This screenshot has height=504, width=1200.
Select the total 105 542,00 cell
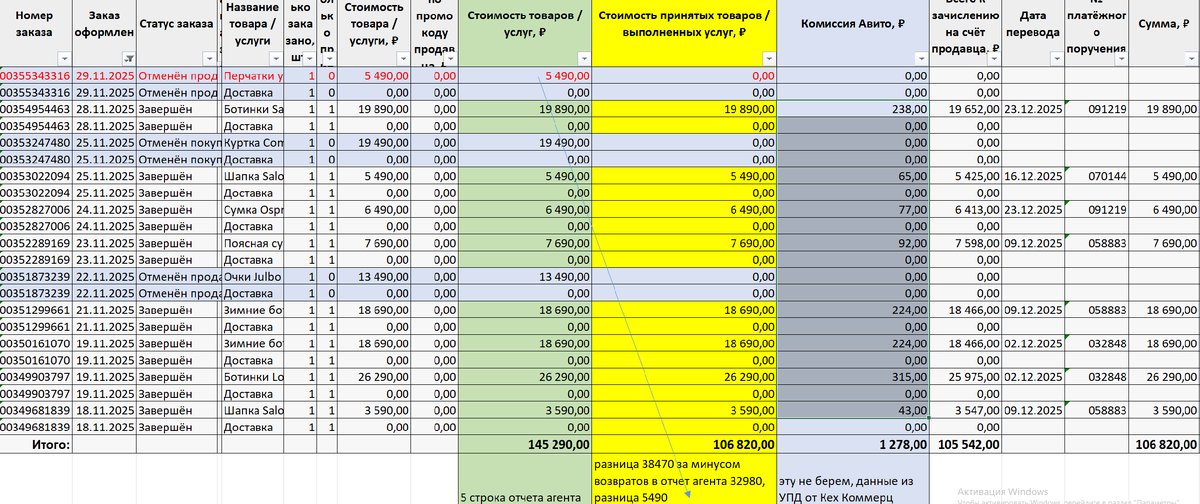[967, 444]
